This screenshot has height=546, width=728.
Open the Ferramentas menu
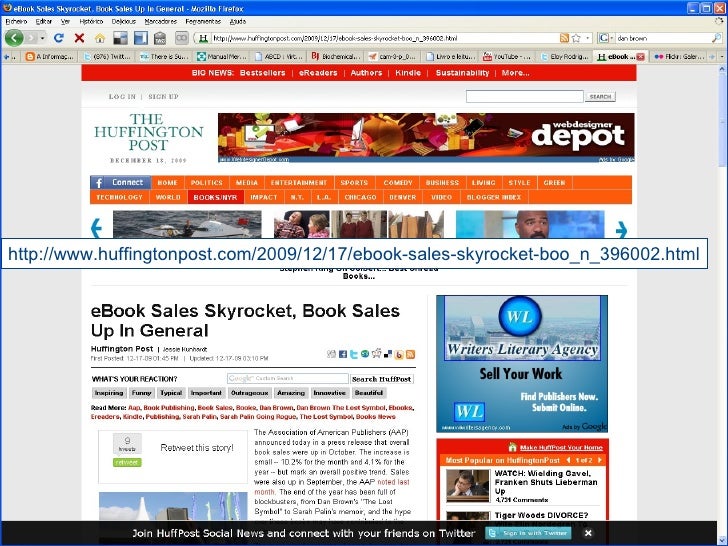(203, 21)
